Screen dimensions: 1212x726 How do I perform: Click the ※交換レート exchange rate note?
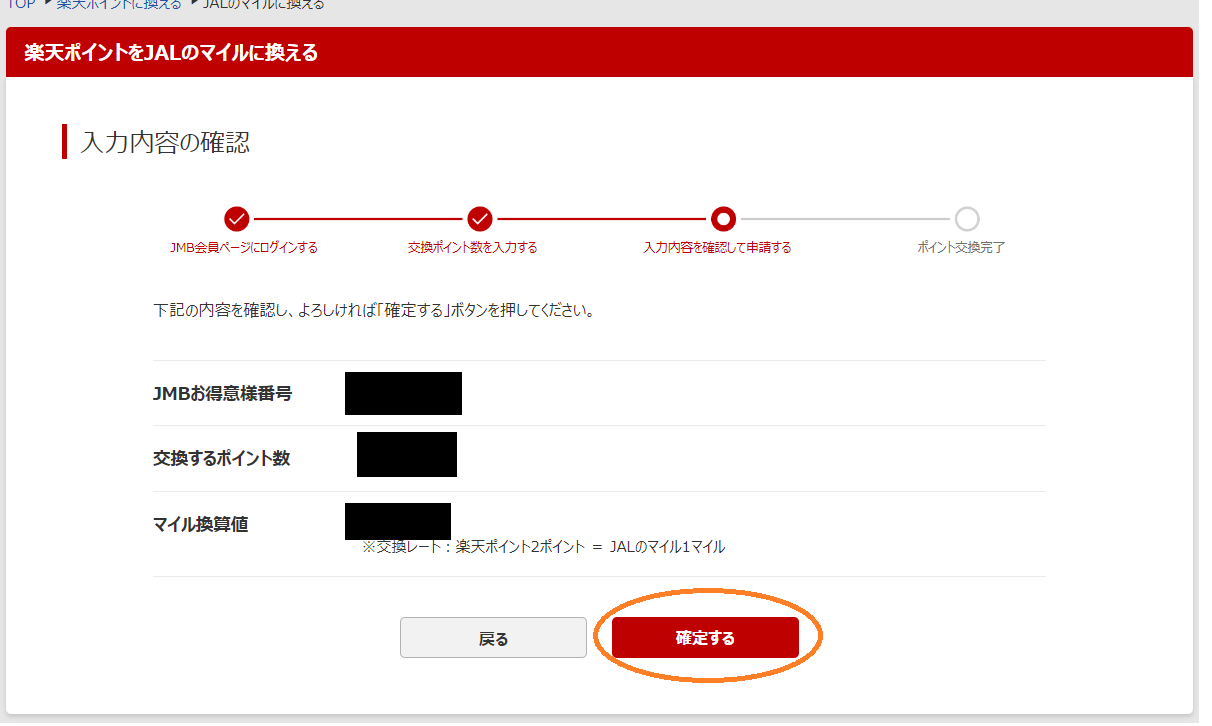tap(543, 547)
